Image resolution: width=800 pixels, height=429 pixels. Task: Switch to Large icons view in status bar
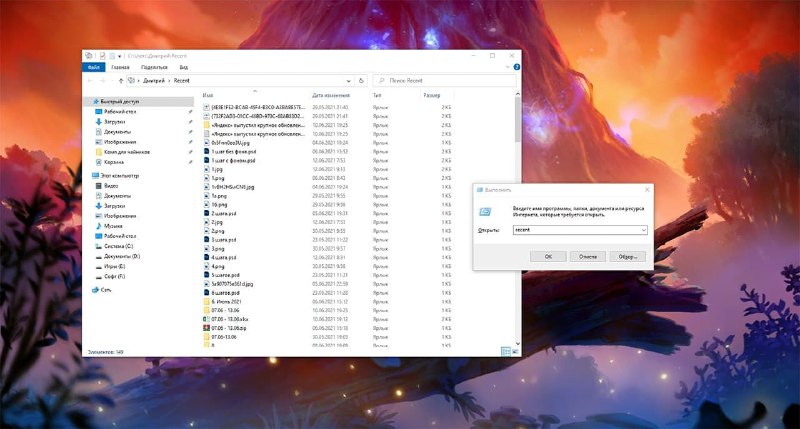(515, 351)
